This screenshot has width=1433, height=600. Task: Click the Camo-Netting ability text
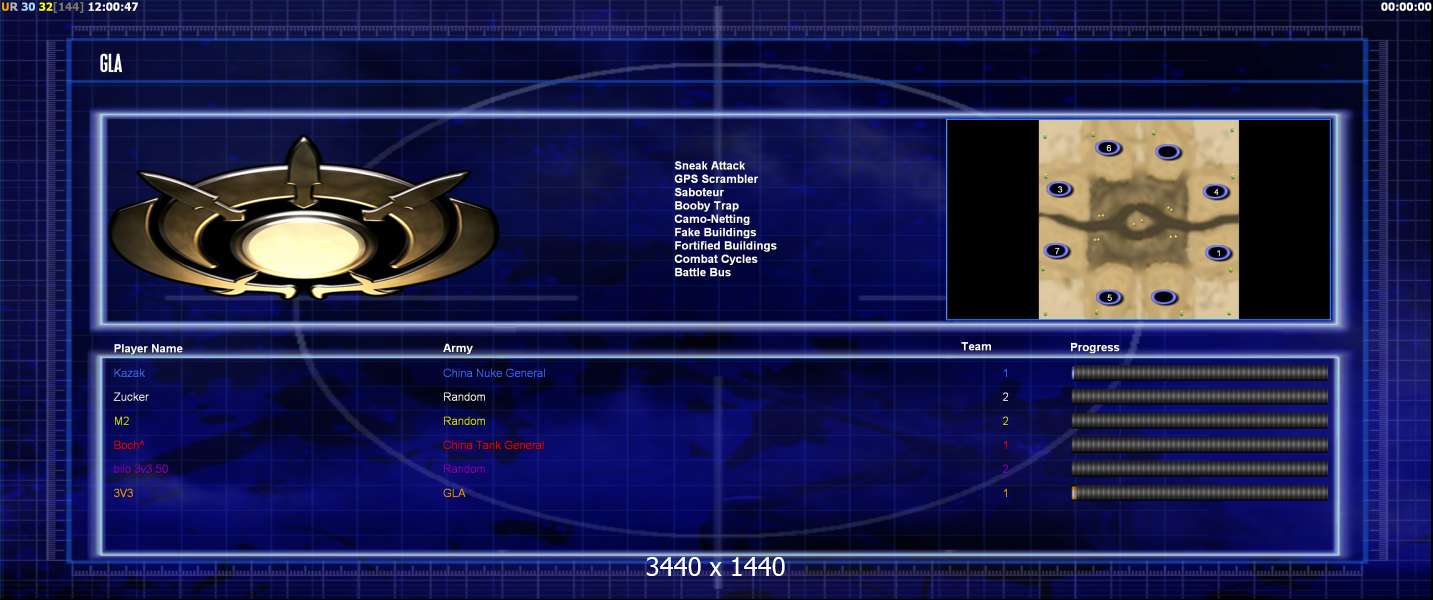pos(712,219)
